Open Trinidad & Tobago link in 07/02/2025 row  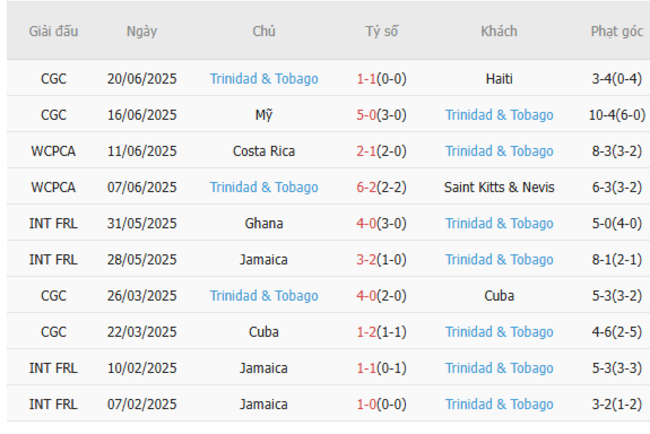(x=499, y=404)
